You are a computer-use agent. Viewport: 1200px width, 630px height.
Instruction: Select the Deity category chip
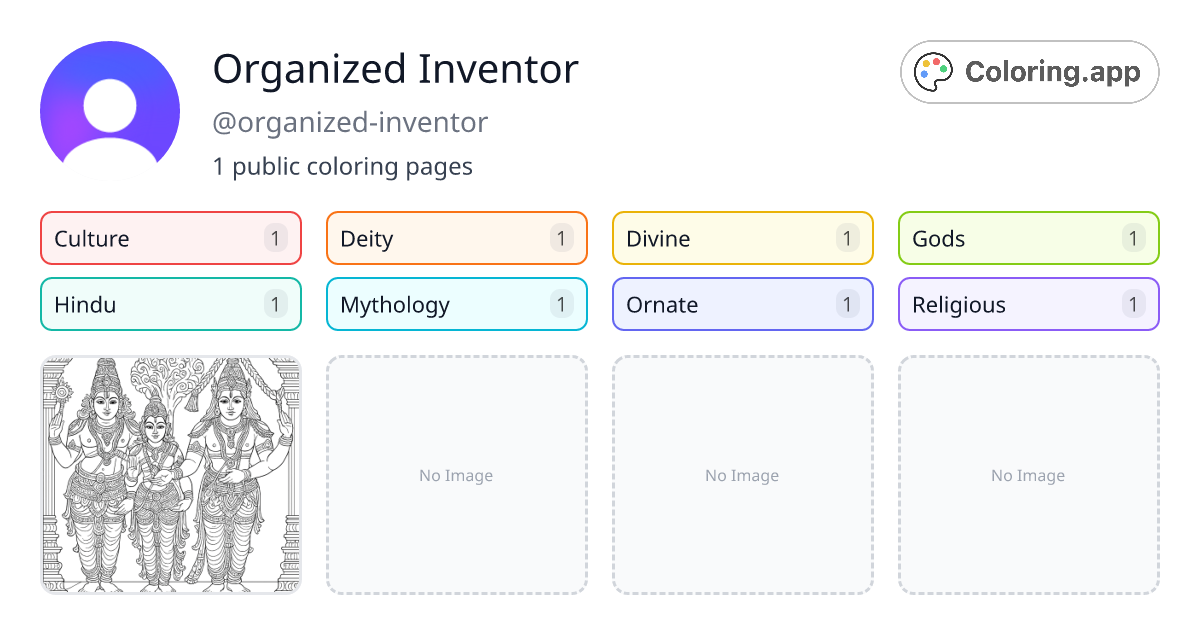(x=456, y=238)
